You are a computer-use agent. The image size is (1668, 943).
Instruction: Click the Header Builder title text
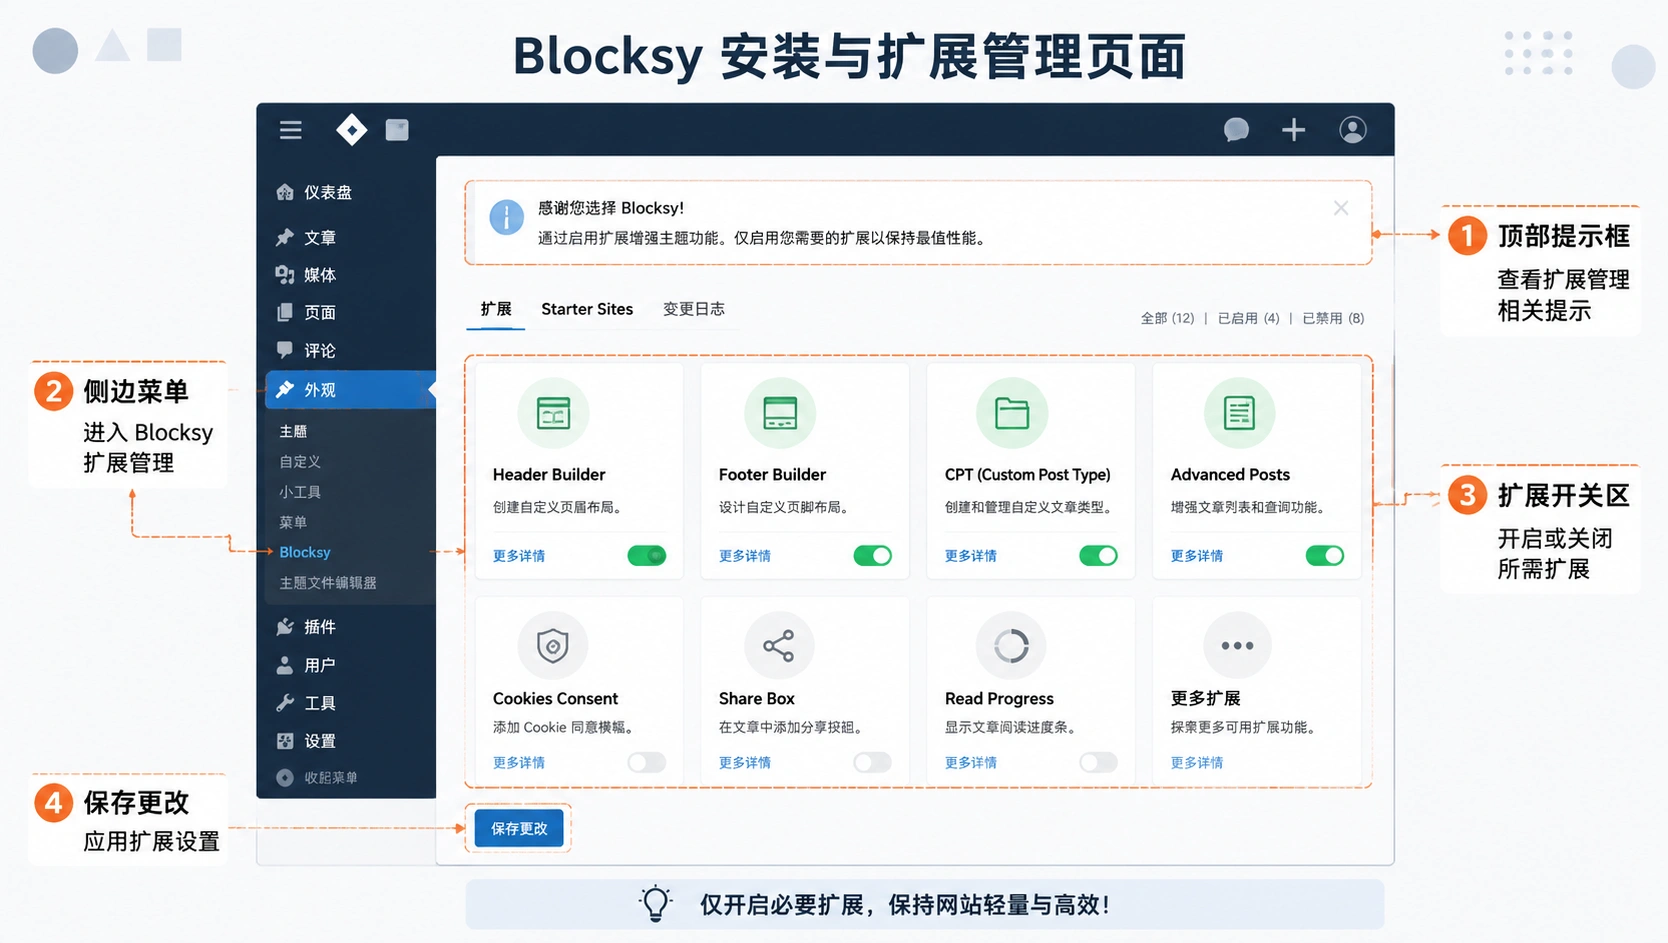coord(549,475)
